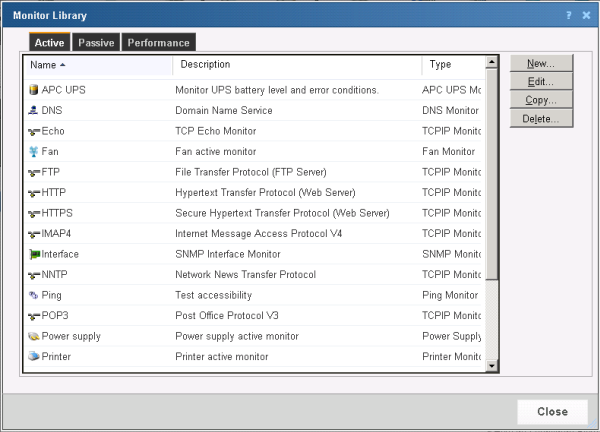600x432 pixels.
Task: Click the Echo row network icon
Action: click(x=34, y=132)
